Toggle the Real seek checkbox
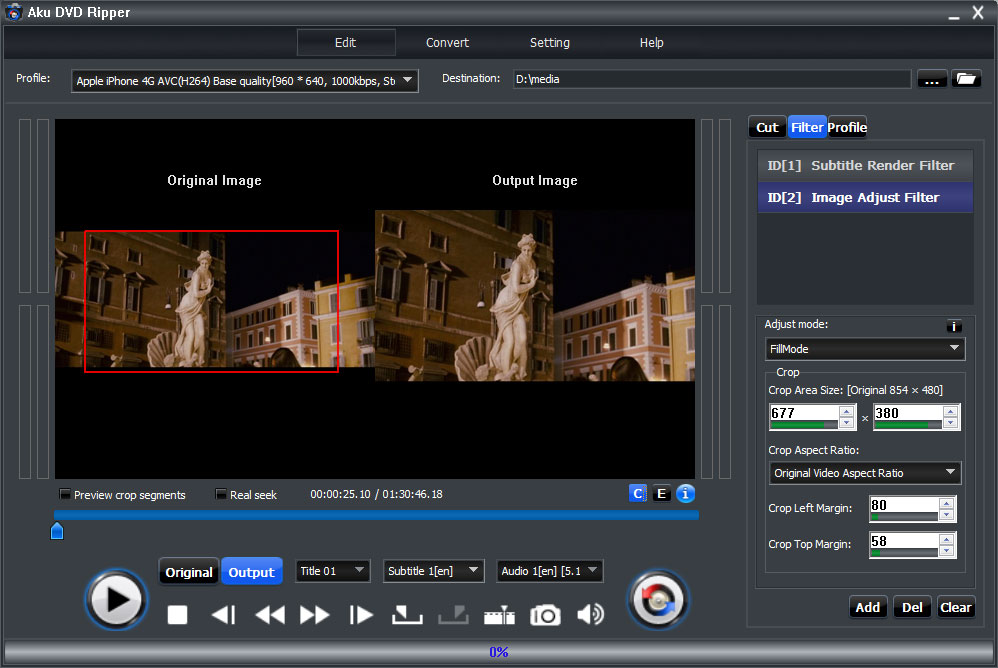Image resolution: width=998 pixels, height=668 pixels. click(221, 495)
